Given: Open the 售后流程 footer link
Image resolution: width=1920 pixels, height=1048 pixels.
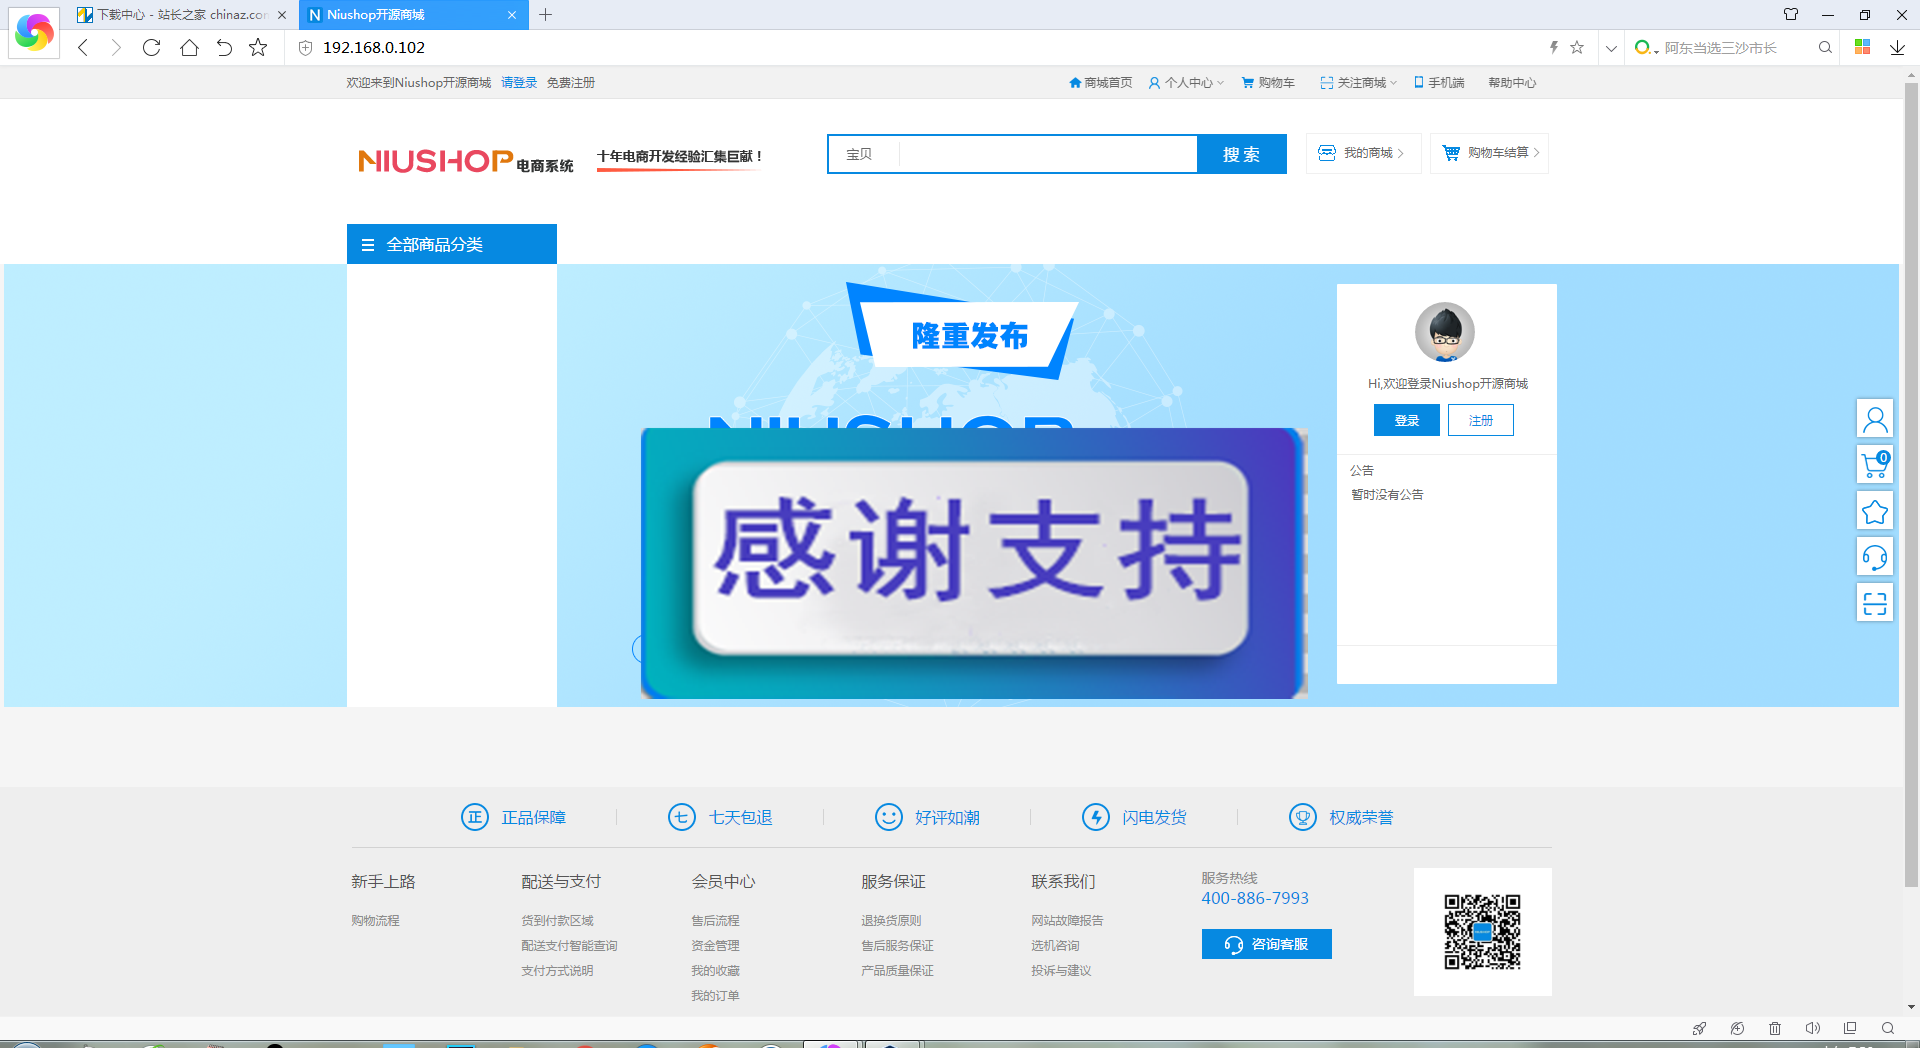Looking at the screenshot, I should [715, 920].
